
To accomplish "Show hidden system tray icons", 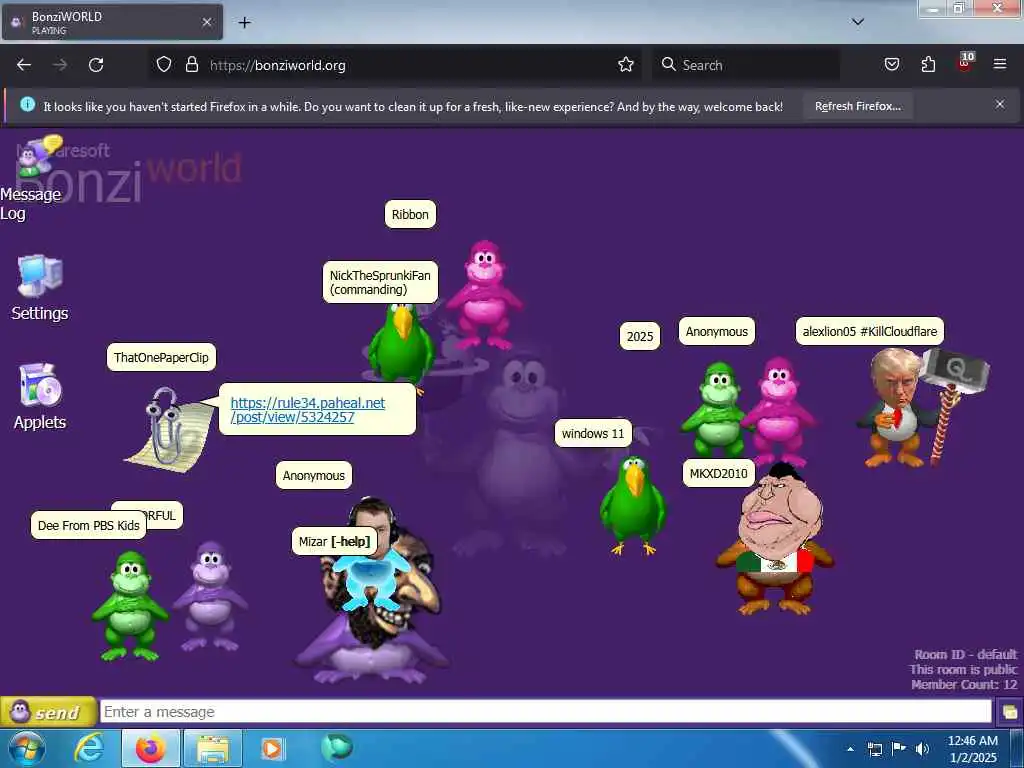I will pyautogui.click(x=850, y=749).
